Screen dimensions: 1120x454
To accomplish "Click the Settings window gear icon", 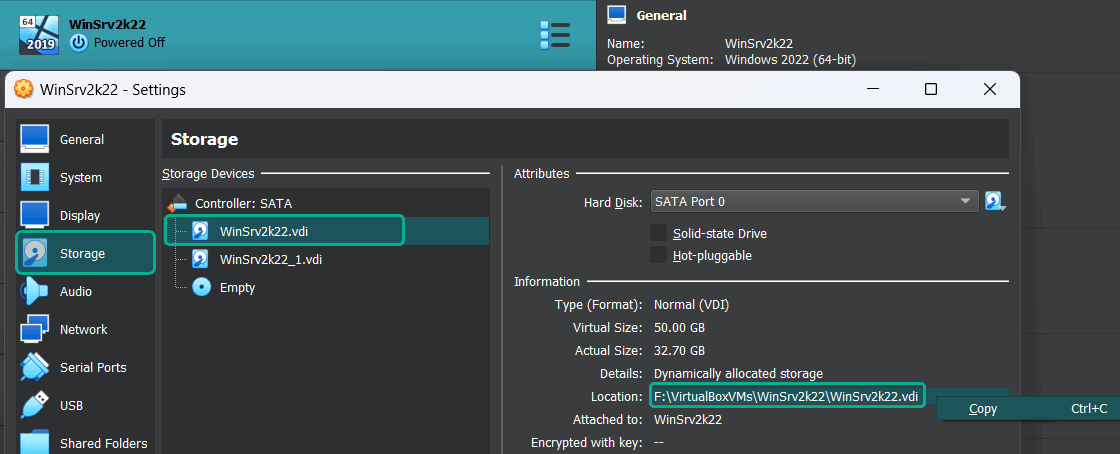I will [x=24, y=89].
